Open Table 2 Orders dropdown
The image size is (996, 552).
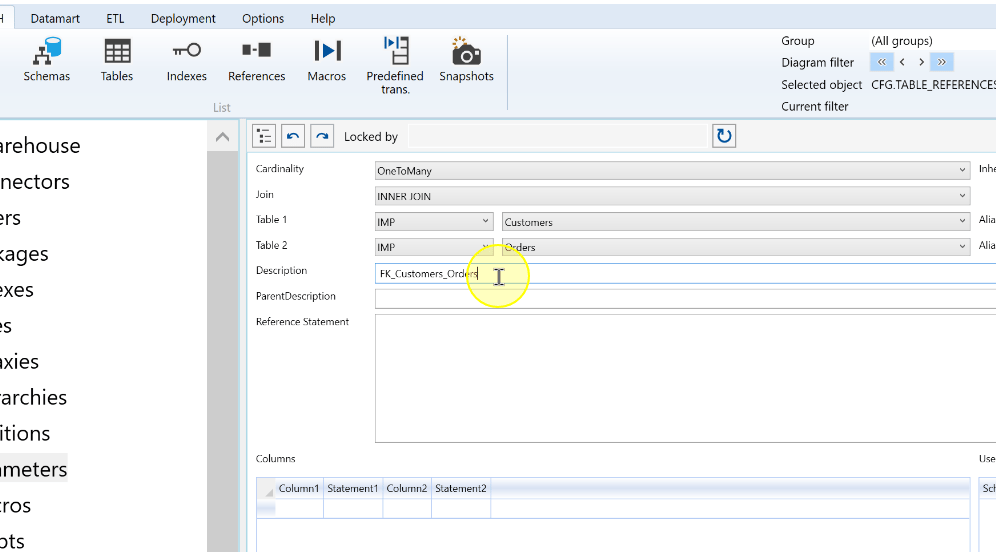click(x=736, y=246)
